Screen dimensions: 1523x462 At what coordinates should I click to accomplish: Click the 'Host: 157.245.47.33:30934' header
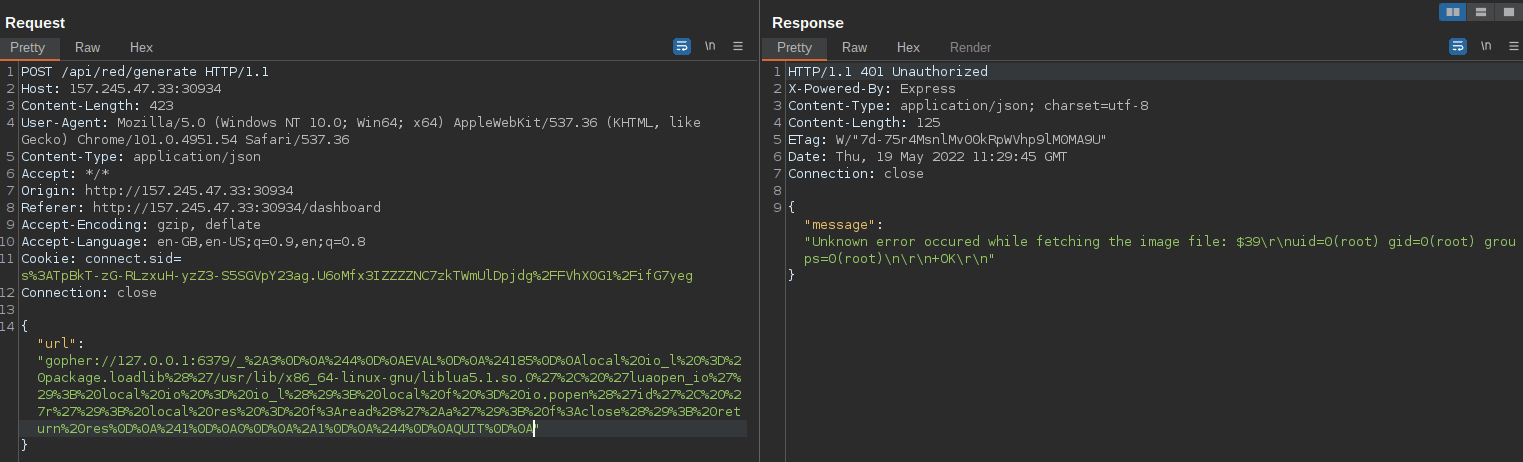click(x=121, y=89)
